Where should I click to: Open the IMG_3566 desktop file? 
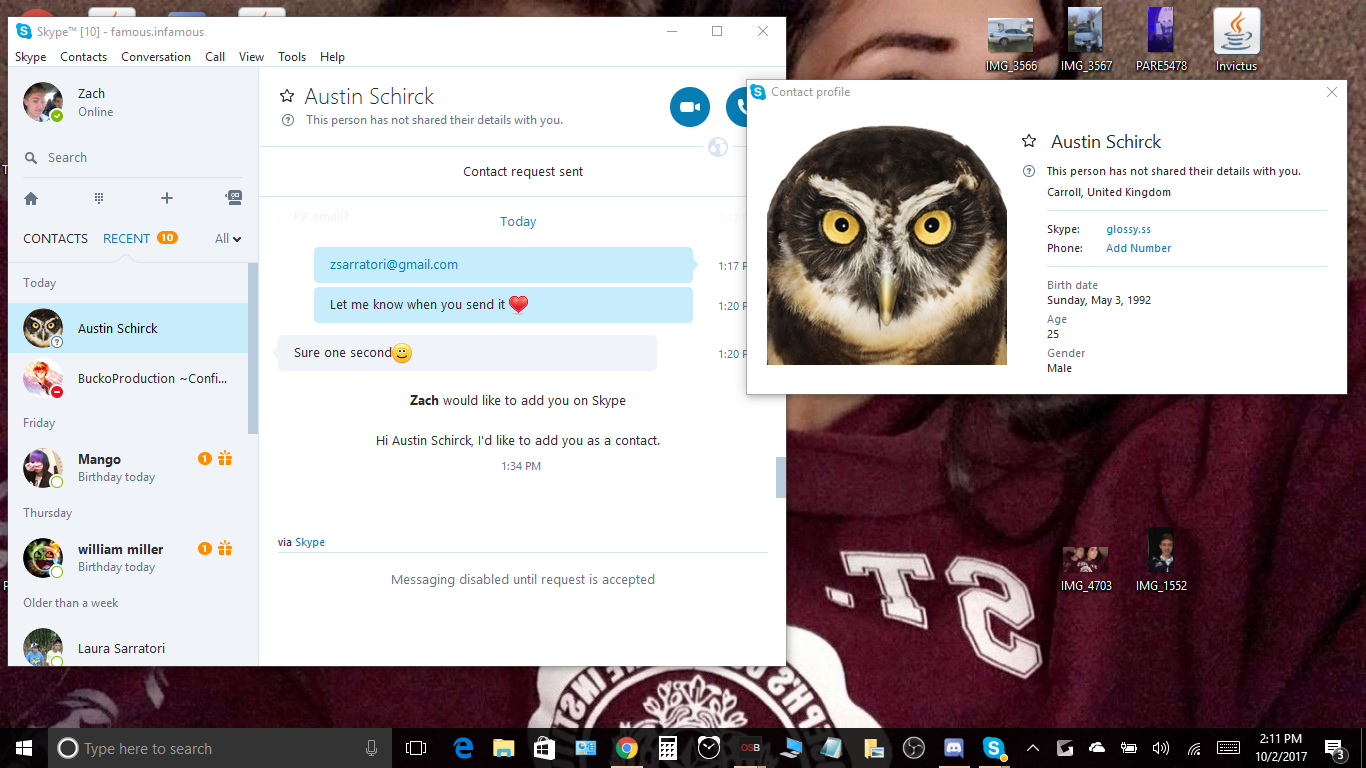click(x=1011, y=42)
